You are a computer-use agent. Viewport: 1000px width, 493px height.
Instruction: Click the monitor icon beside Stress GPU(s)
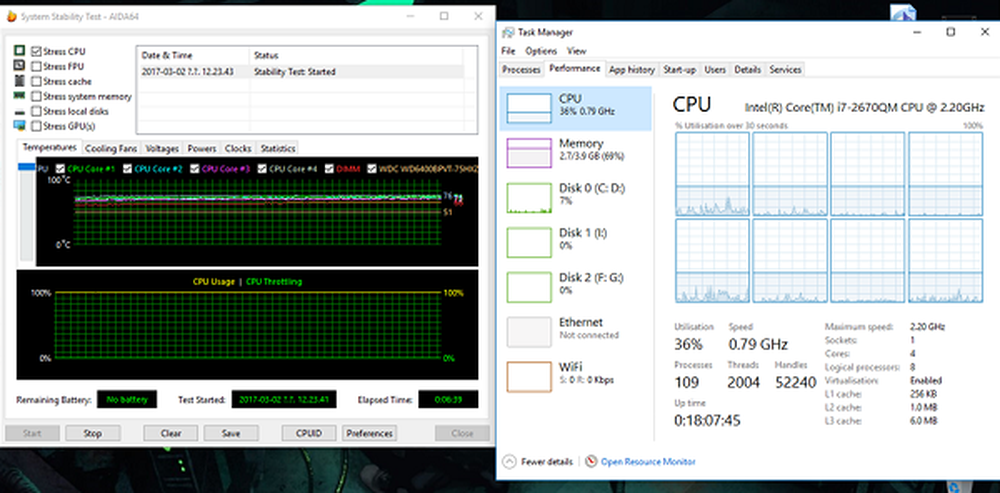pyautogui.click(x=19, y=126)
